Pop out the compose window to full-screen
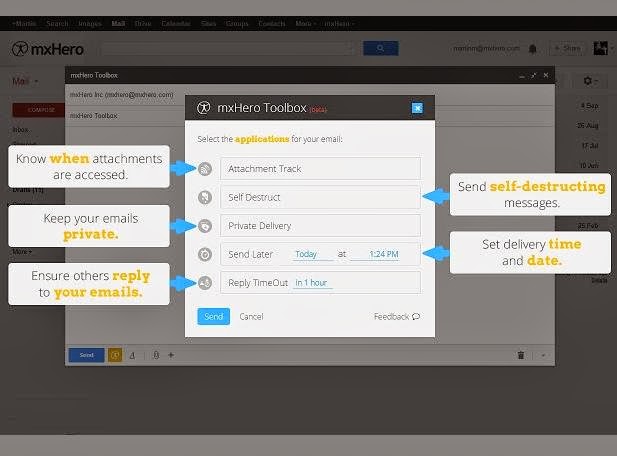 pyautogui.click(x=534, y=75)
